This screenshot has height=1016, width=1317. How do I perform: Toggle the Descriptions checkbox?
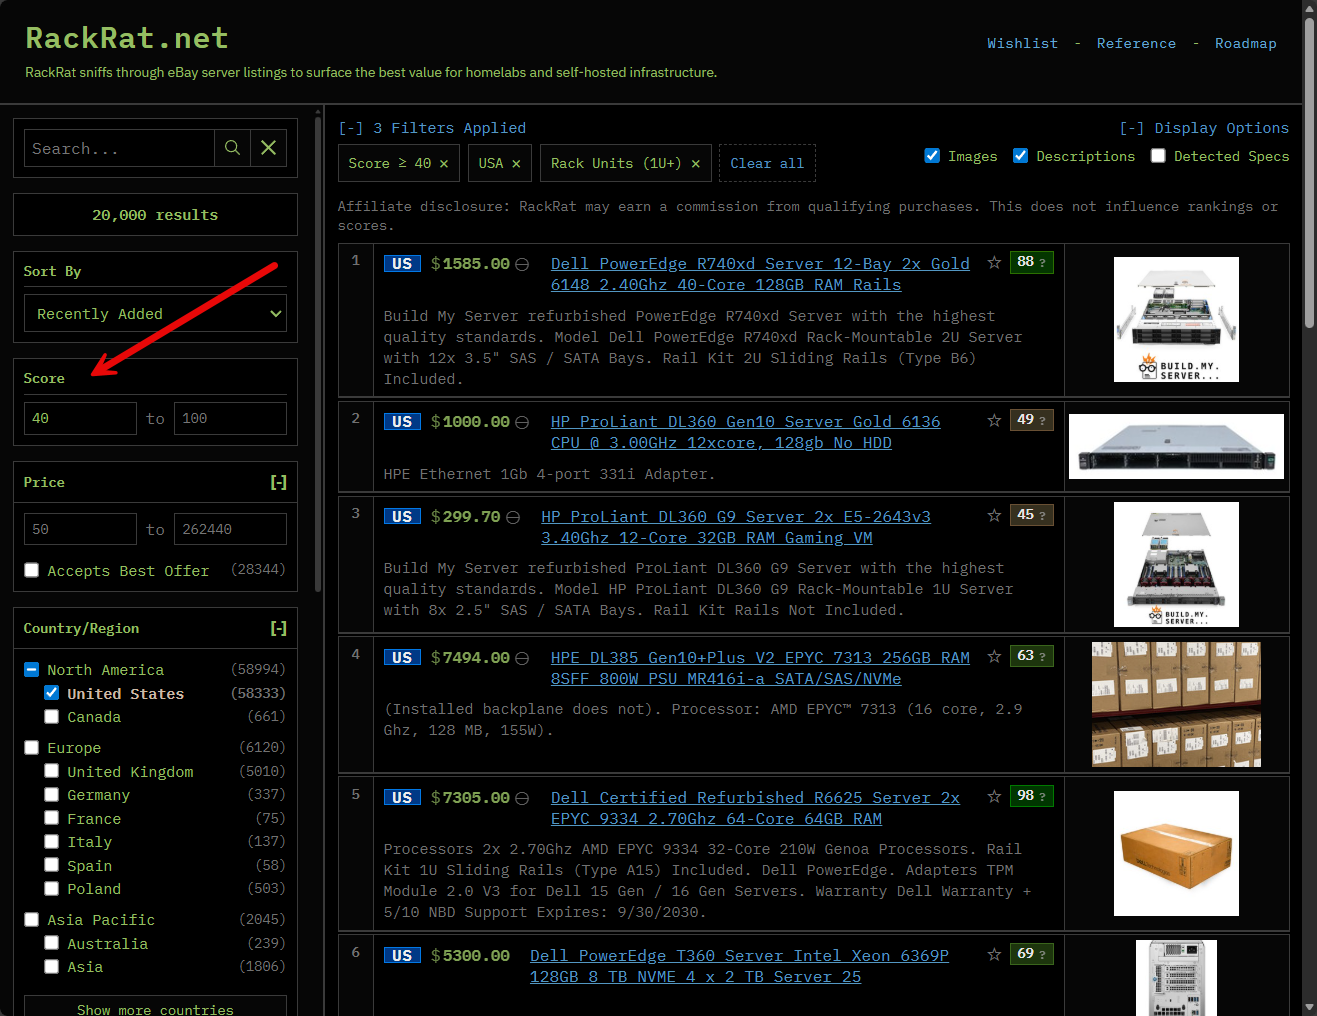[x=1020, y=156]
